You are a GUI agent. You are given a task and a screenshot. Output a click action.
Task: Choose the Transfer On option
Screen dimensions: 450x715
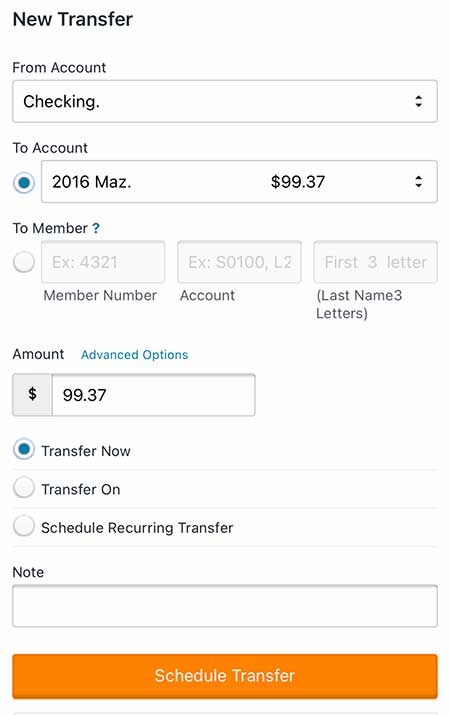24,488
